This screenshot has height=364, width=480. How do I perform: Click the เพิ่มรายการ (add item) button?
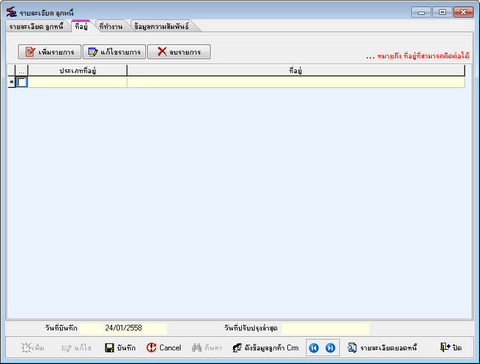point(49,52)
